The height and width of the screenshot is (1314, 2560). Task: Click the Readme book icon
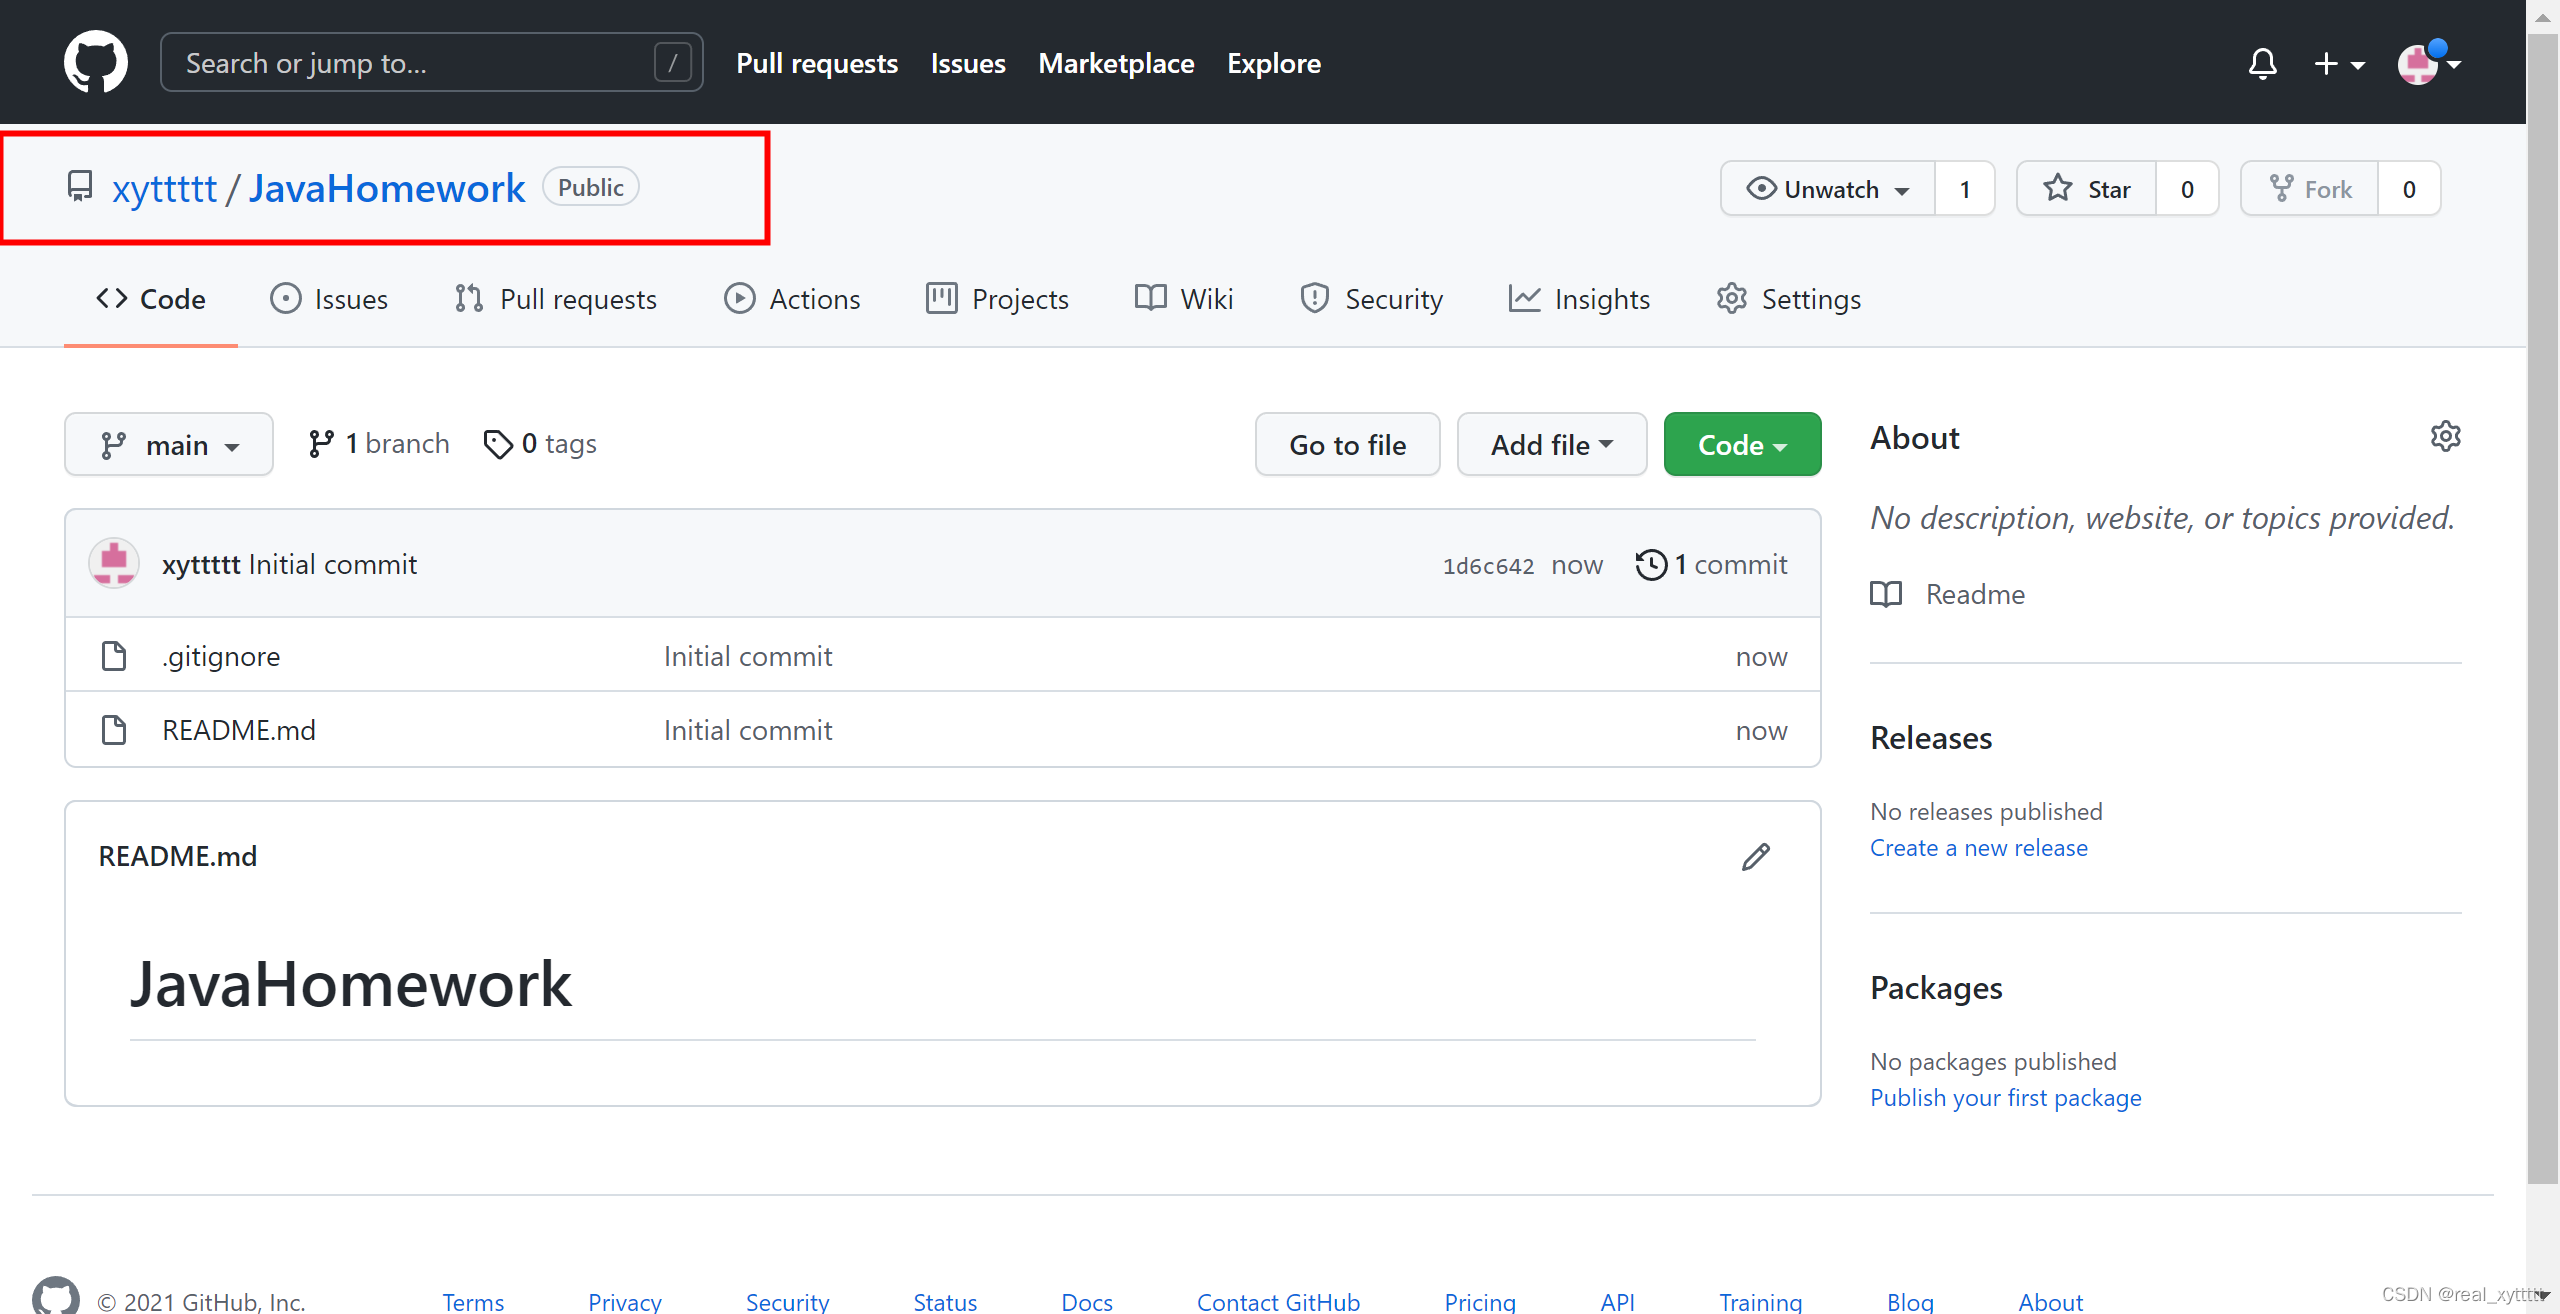point(1886,594)
